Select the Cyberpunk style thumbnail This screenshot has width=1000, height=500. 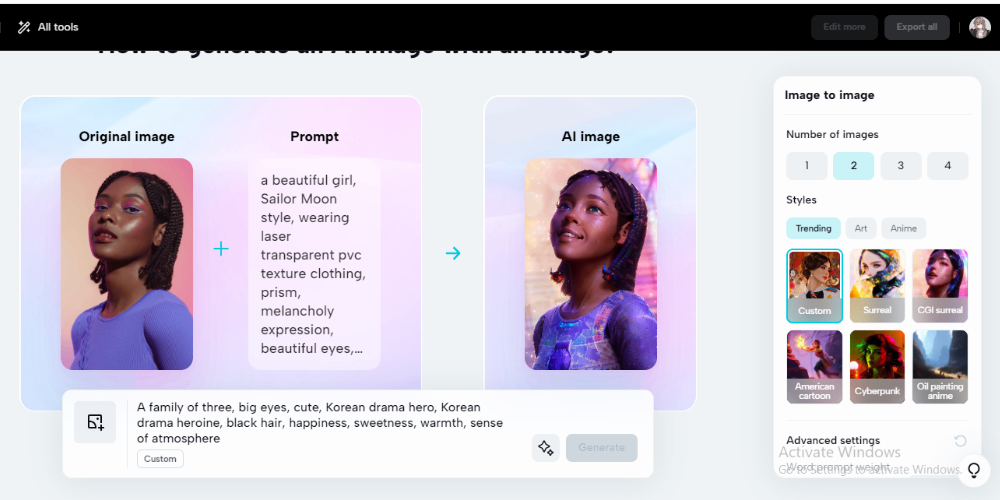pyautogui.click(x=877, y=367)
